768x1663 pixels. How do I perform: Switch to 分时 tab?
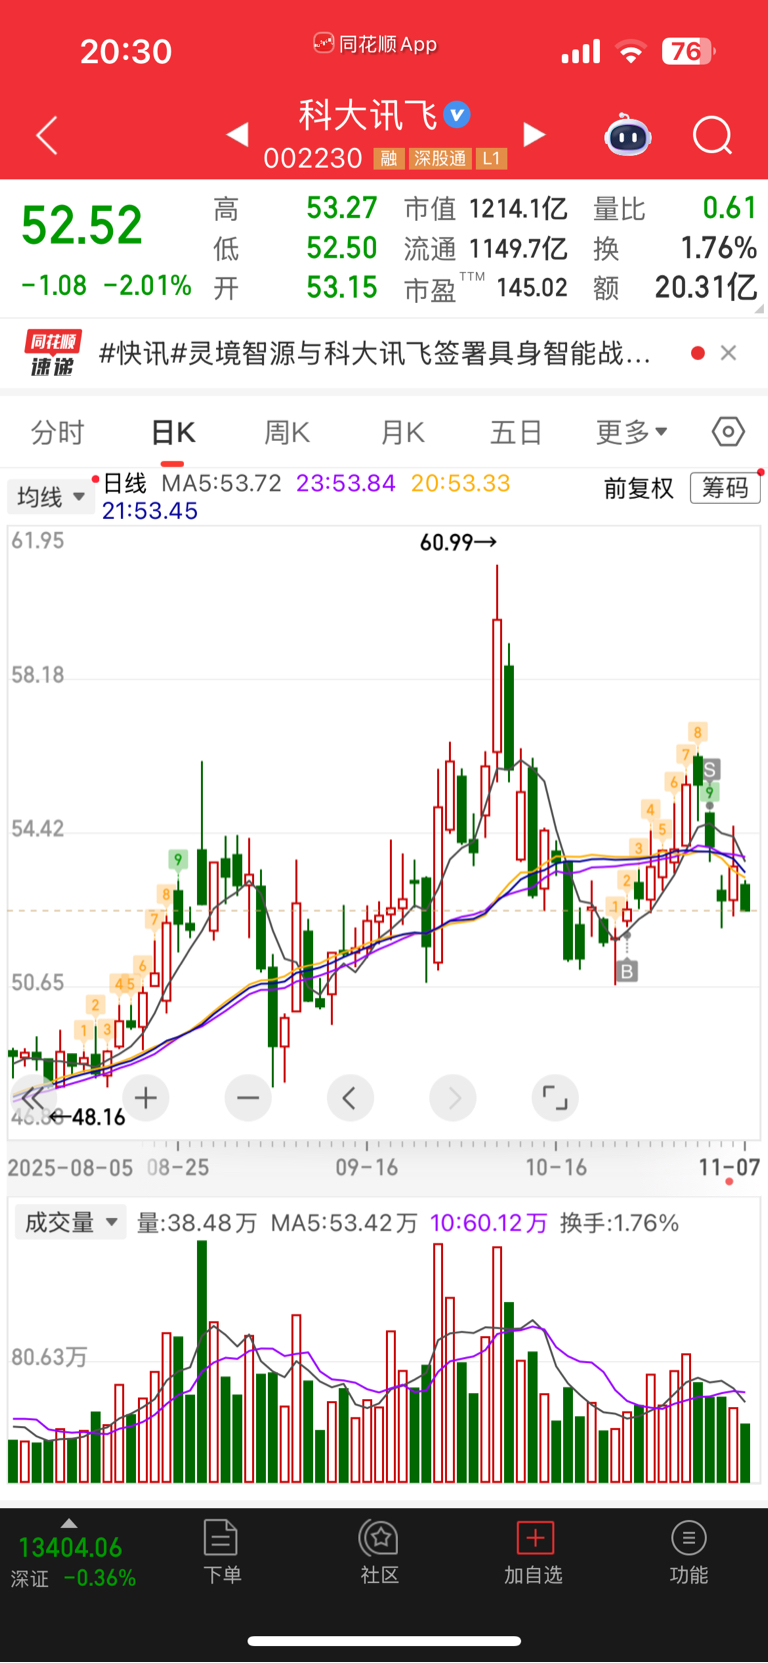(x=57, y=432)
